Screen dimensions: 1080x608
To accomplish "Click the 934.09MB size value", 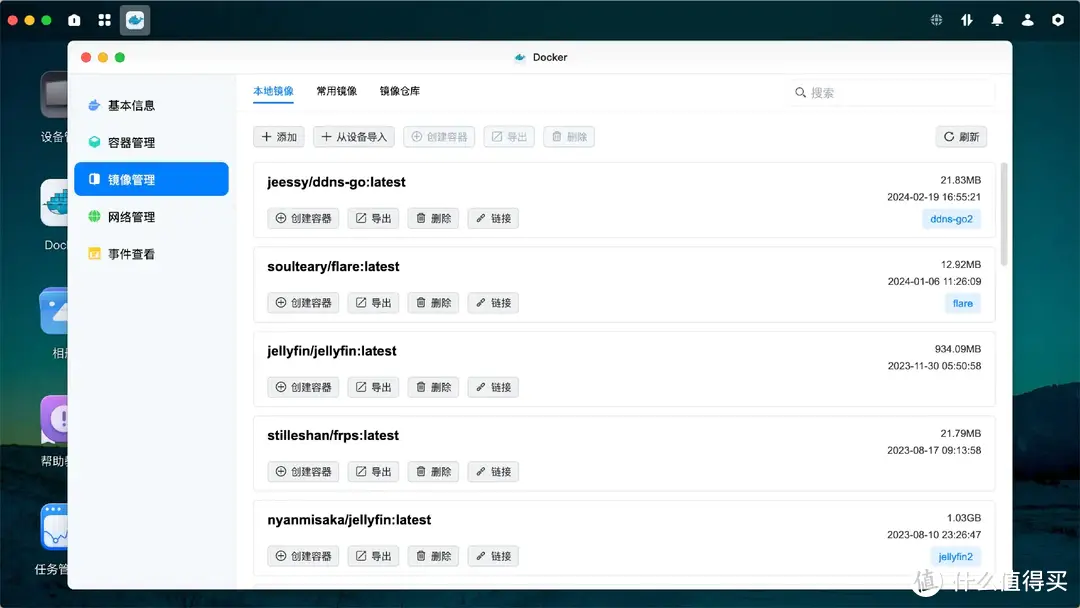I will coord(957,349).
